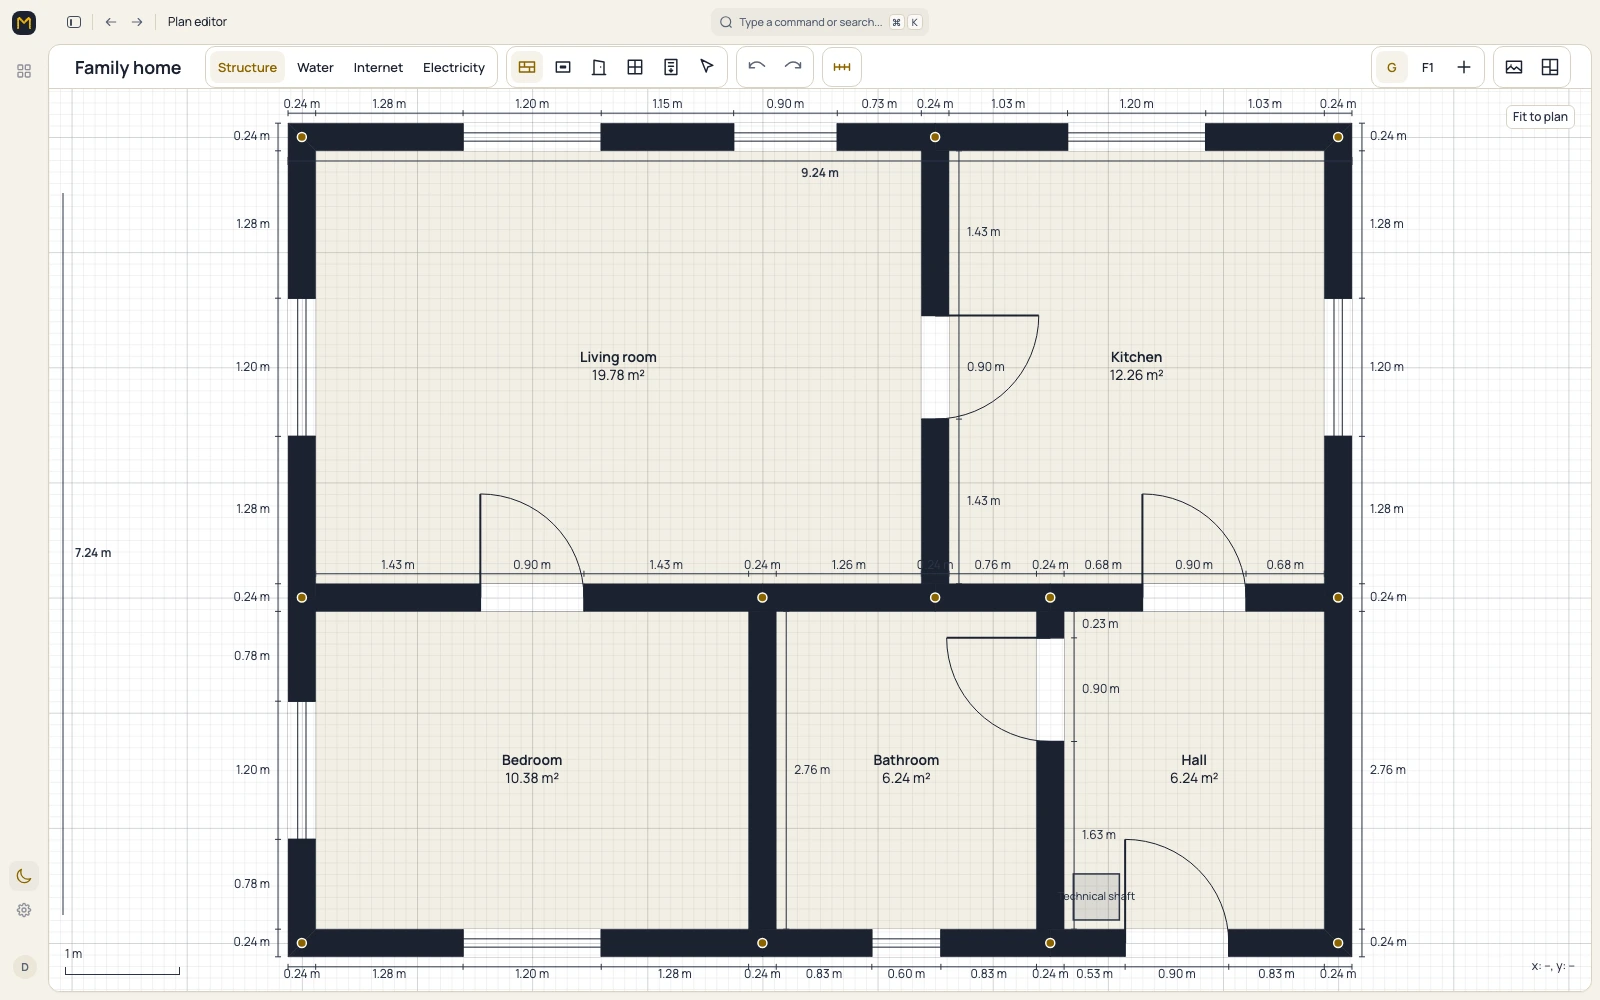This screenshot has height=1000, width=1600.
Task: Open the background image option
Action: 1514,67
